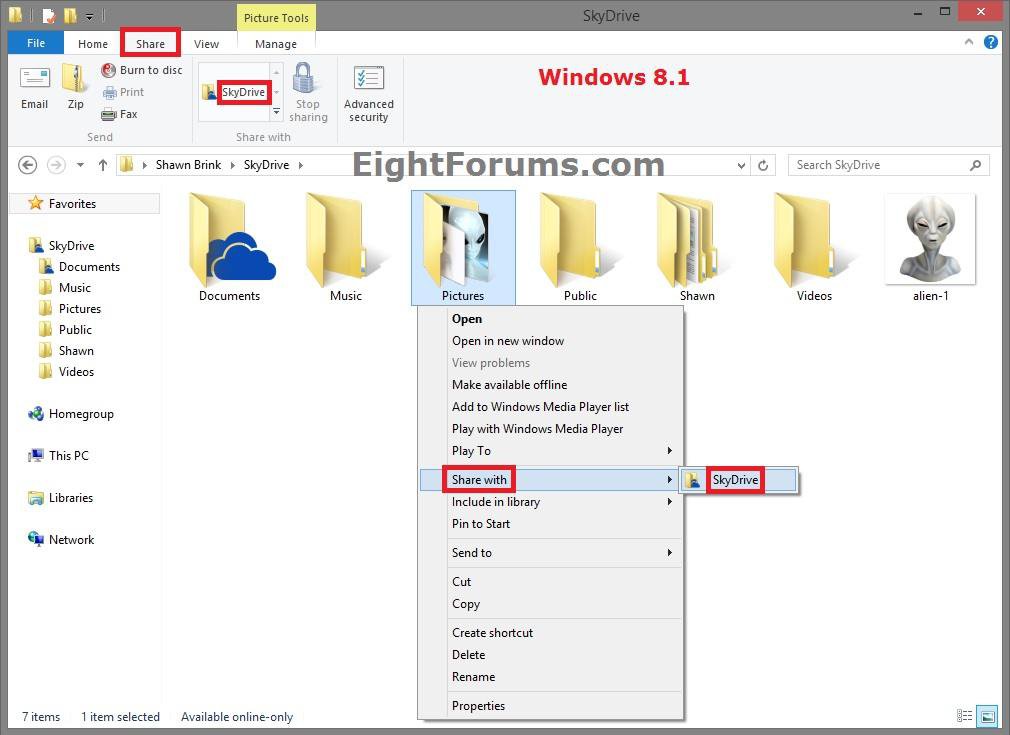Click the blue File button
Image resolution: width=1010 pixels, height=735 pixels.
pos(35,44)
